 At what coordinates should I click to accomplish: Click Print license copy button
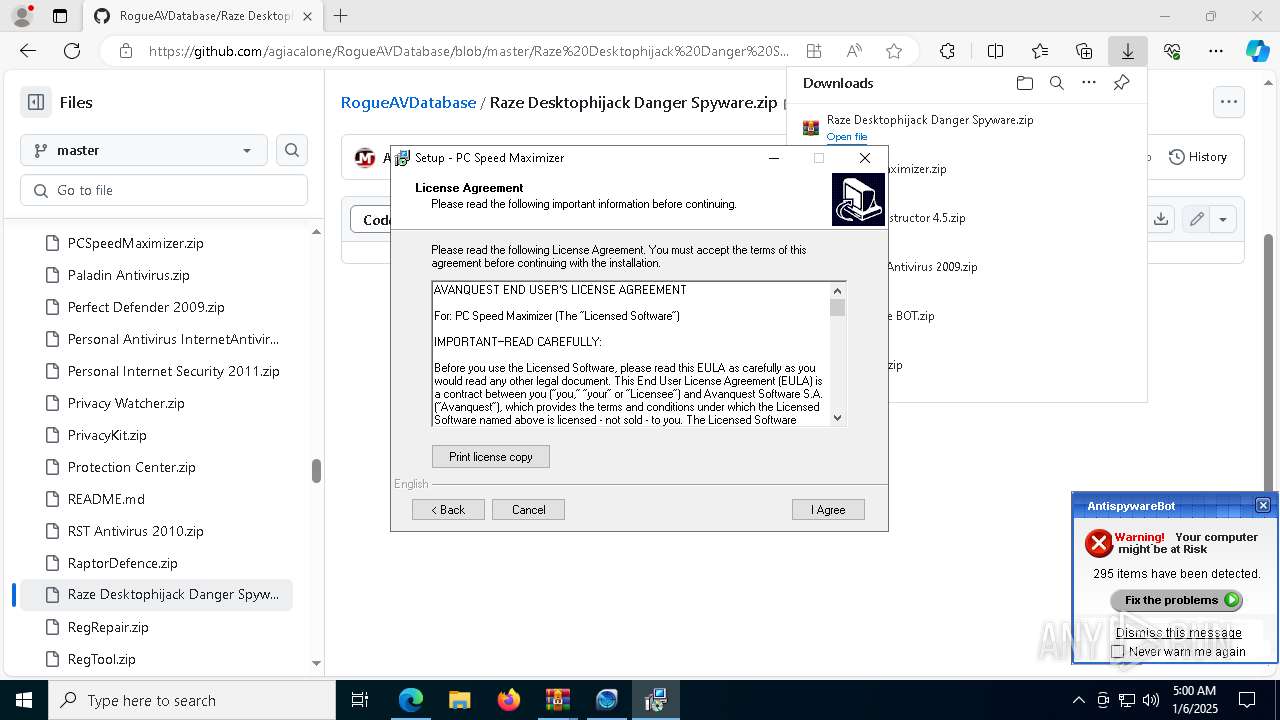(x=491, y=457)
